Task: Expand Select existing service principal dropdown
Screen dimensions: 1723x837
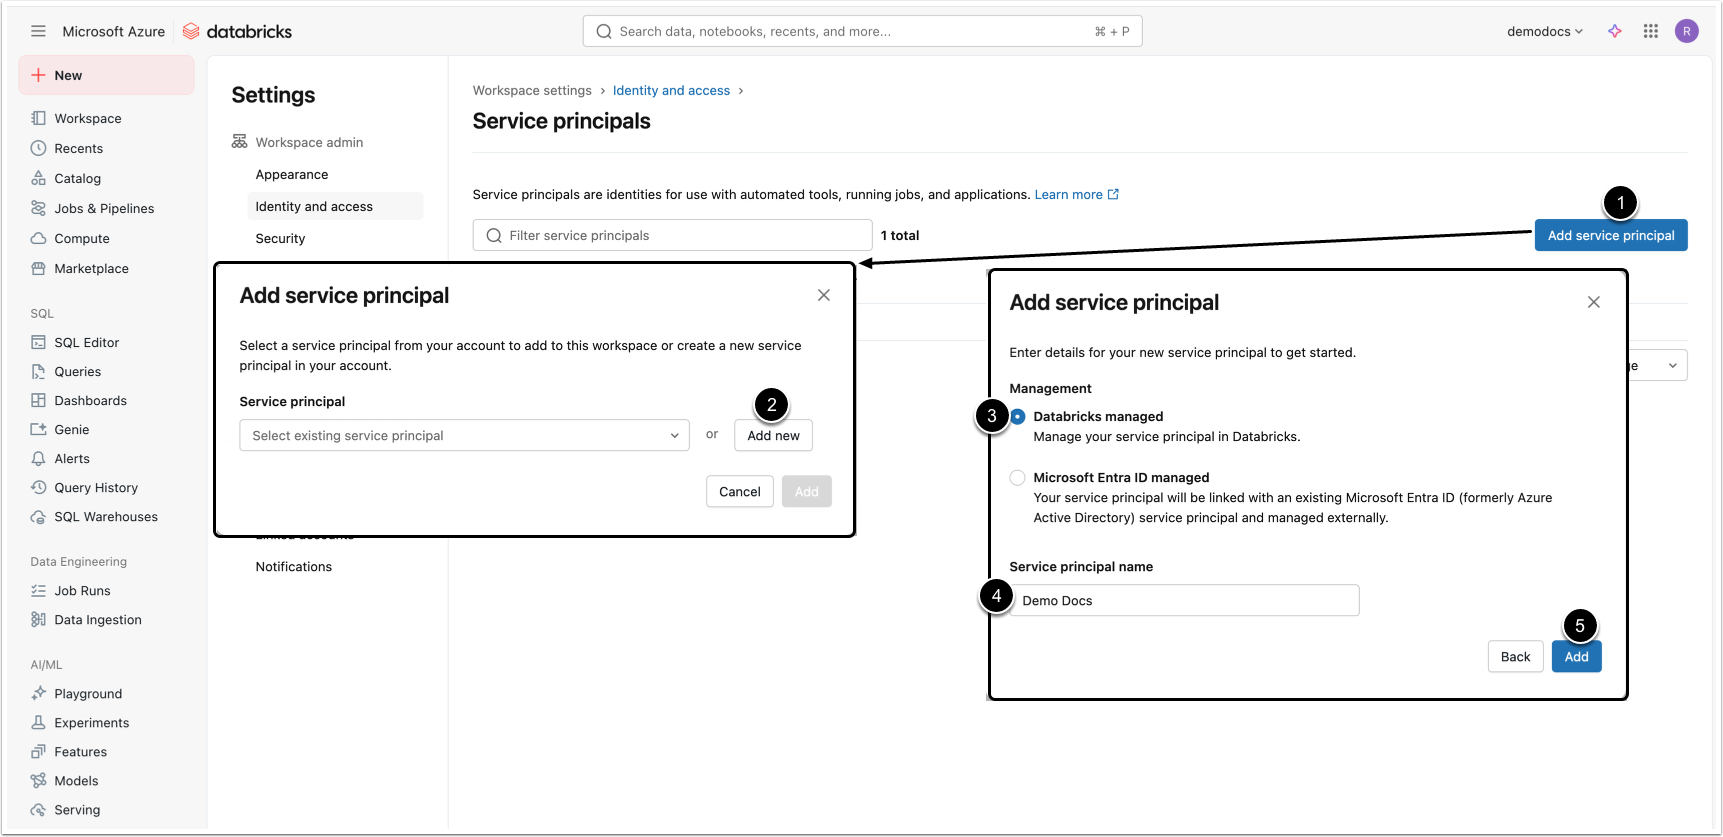Action: coord(464,436)
